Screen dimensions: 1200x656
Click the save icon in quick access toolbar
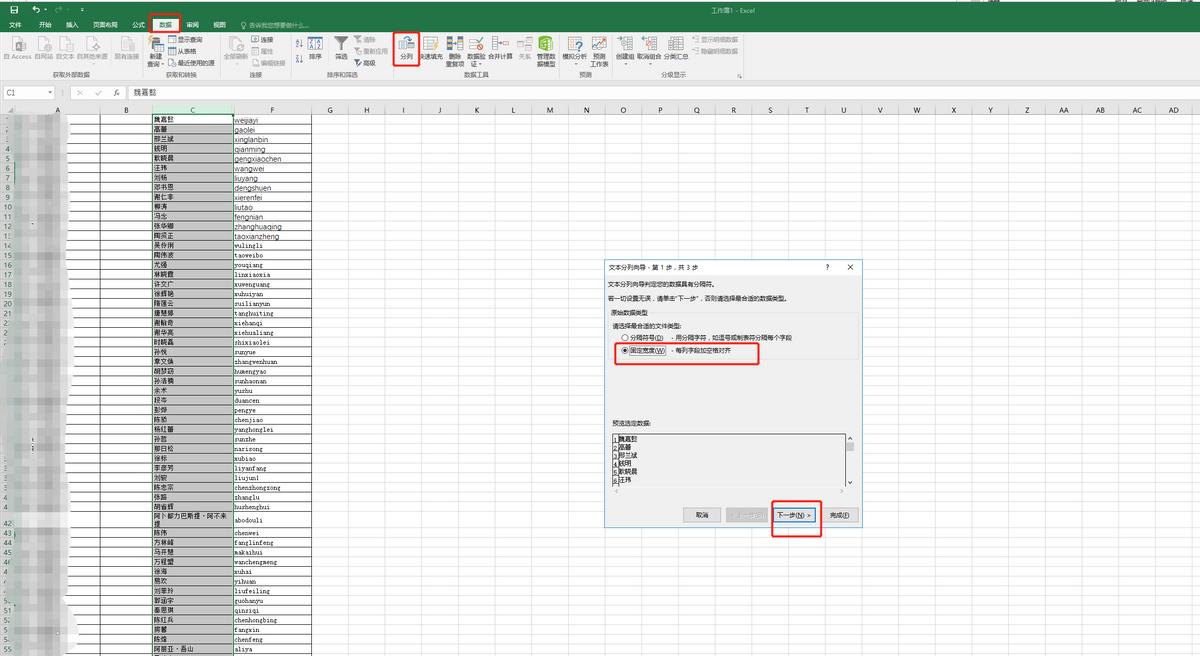click(x=14, y=9)
